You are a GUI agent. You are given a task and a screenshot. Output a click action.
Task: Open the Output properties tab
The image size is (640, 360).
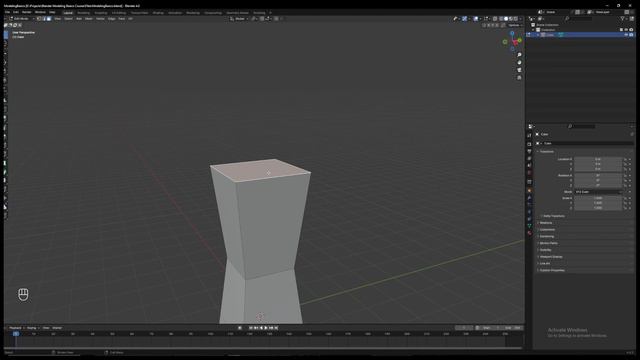coord(529,151)
